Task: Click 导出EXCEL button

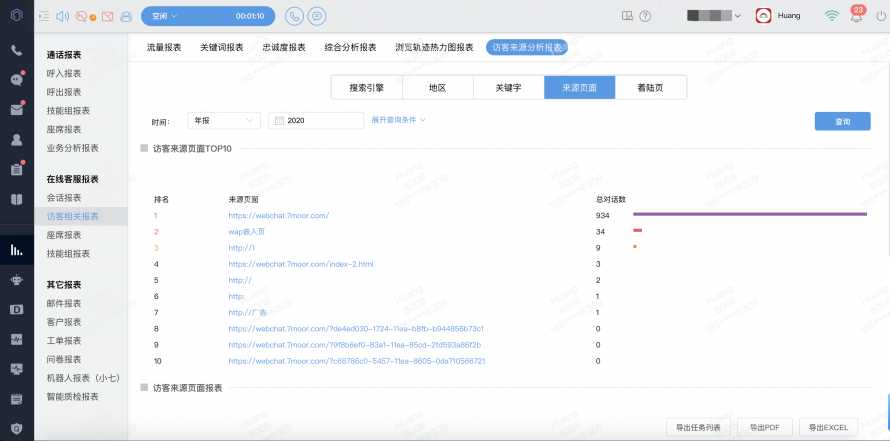Action: (828, 427)
